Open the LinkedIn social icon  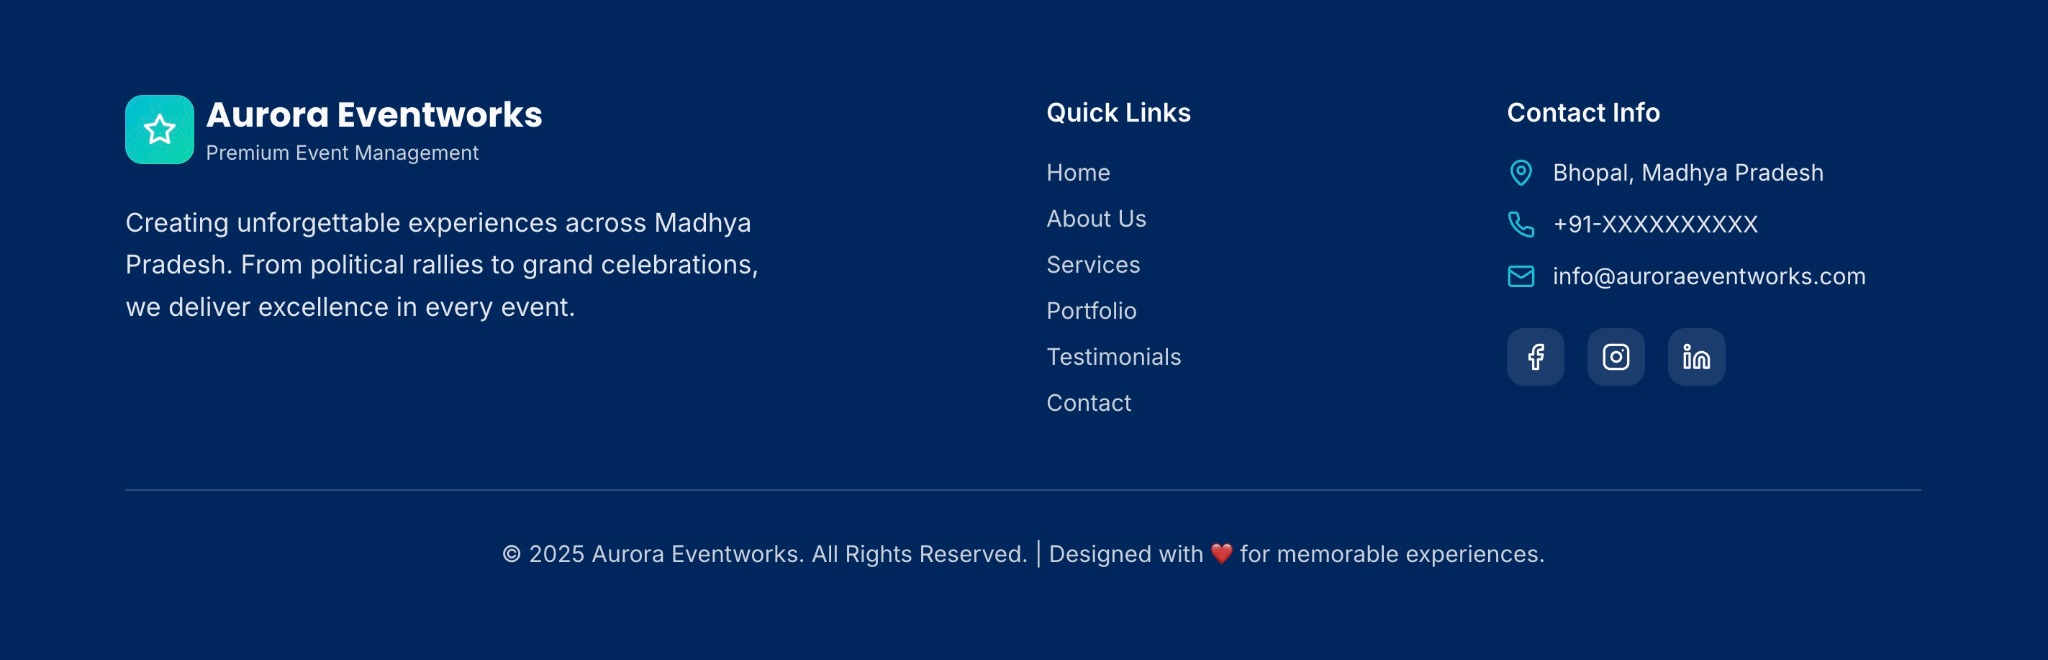pyautogui.click(x=1696, y=357)
